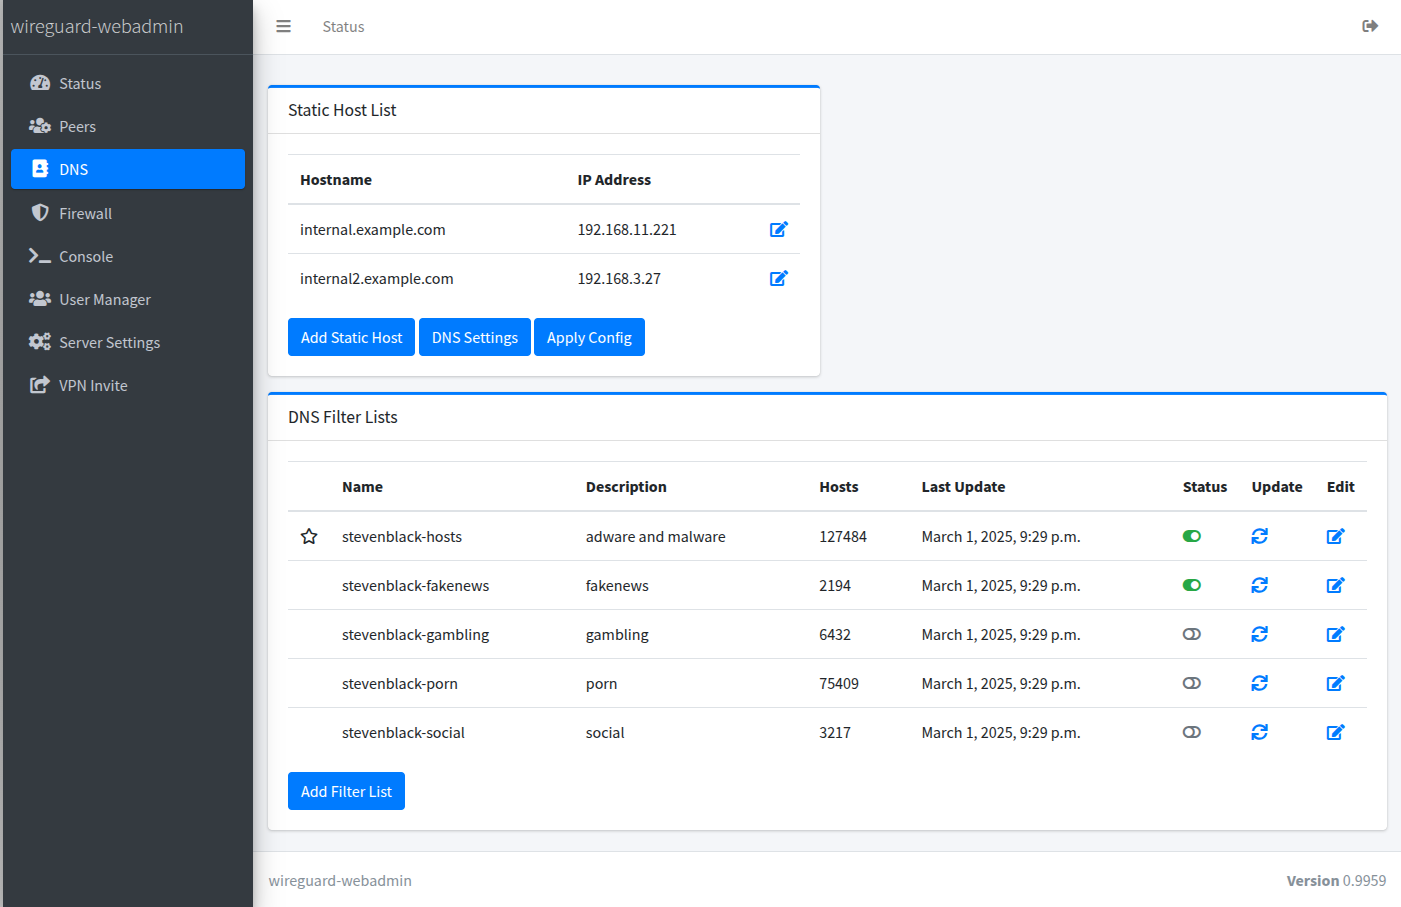Edit the stevenblack-porn filter list

coord(1335,683)
